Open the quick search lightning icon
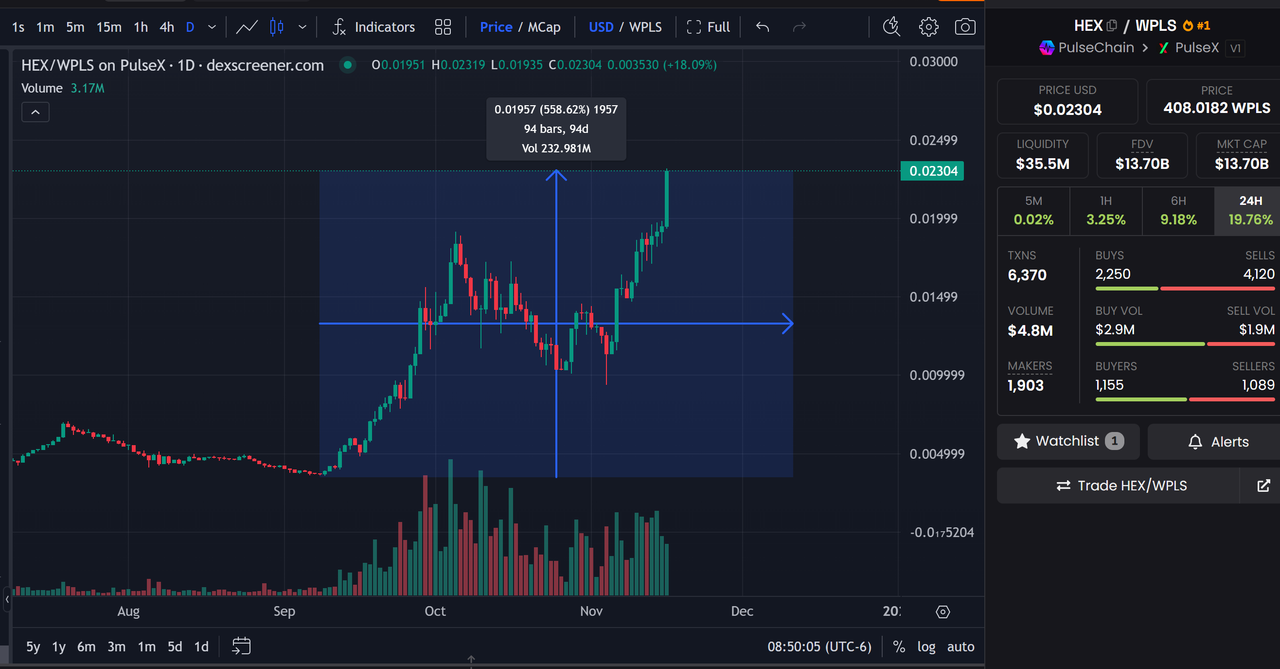Viewport: 1280px width, 669px height. click(891, 27)
